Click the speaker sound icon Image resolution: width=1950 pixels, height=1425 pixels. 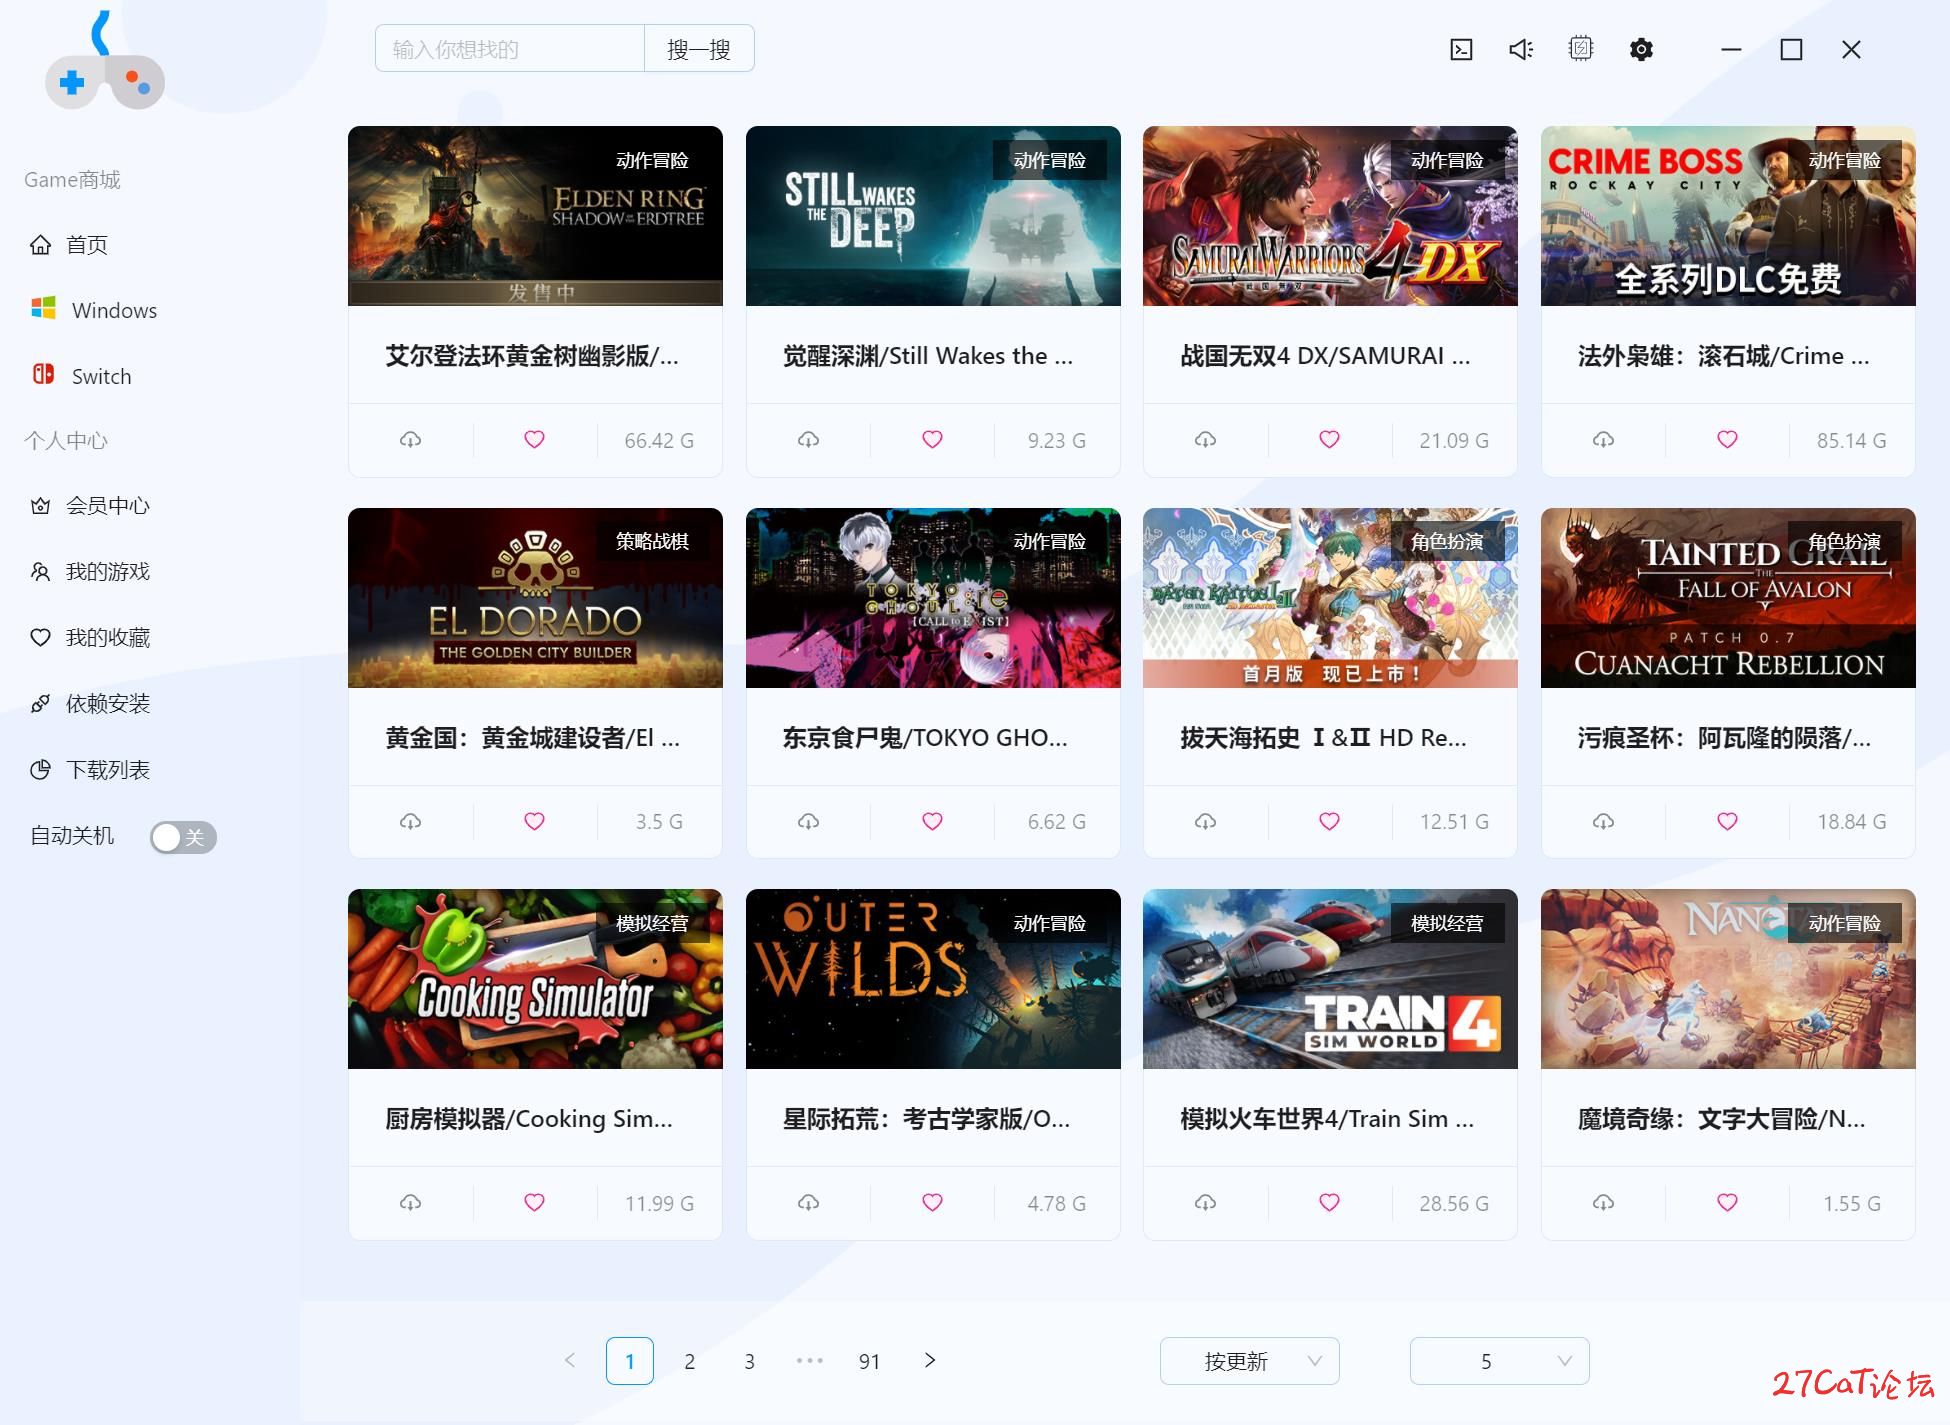coord(1521,49)
